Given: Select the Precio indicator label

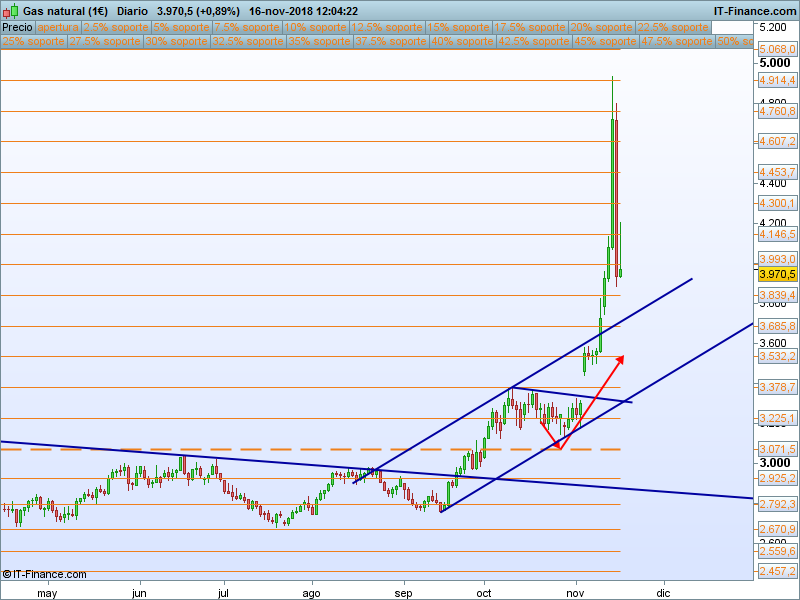Looking at the screenshot, I should click(17, 28).
